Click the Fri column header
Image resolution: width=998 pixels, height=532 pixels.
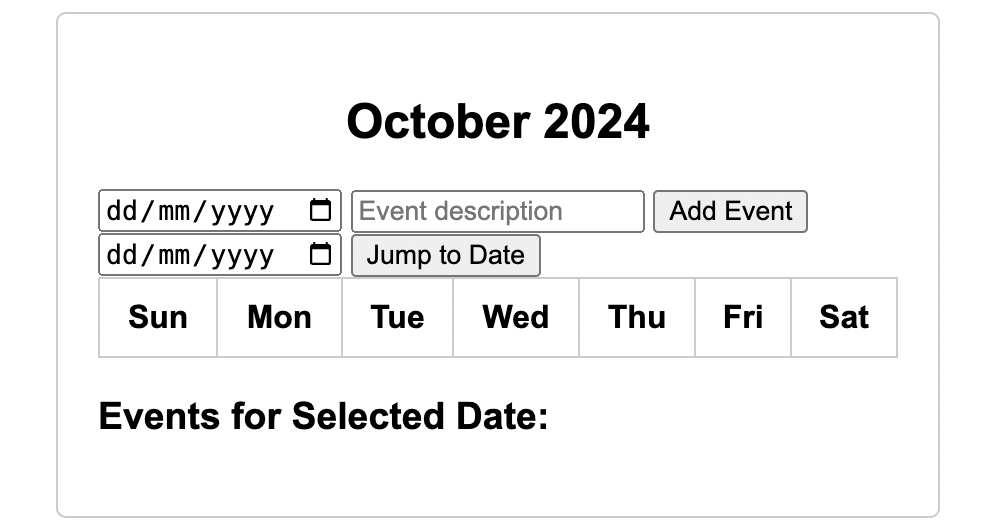pyautogui.click(x=743, y=317)
